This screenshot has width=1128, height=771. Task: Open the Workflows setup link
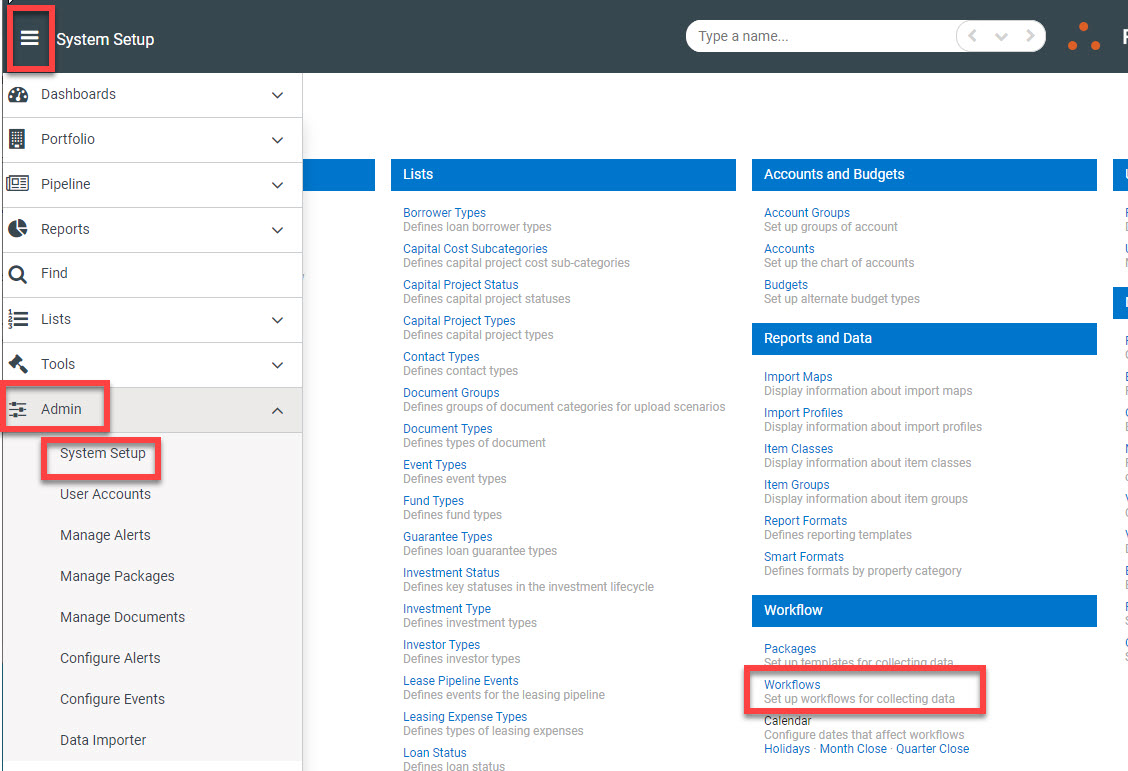click(x=791, y=684)
